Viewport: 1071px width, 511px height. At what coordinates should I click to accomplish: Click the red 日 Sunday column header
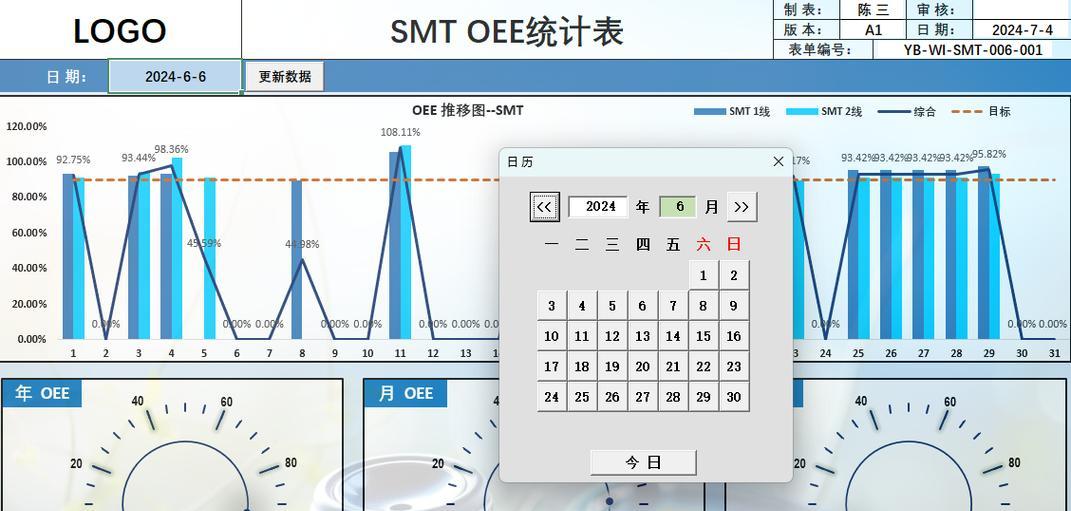(x=734, y=244)
